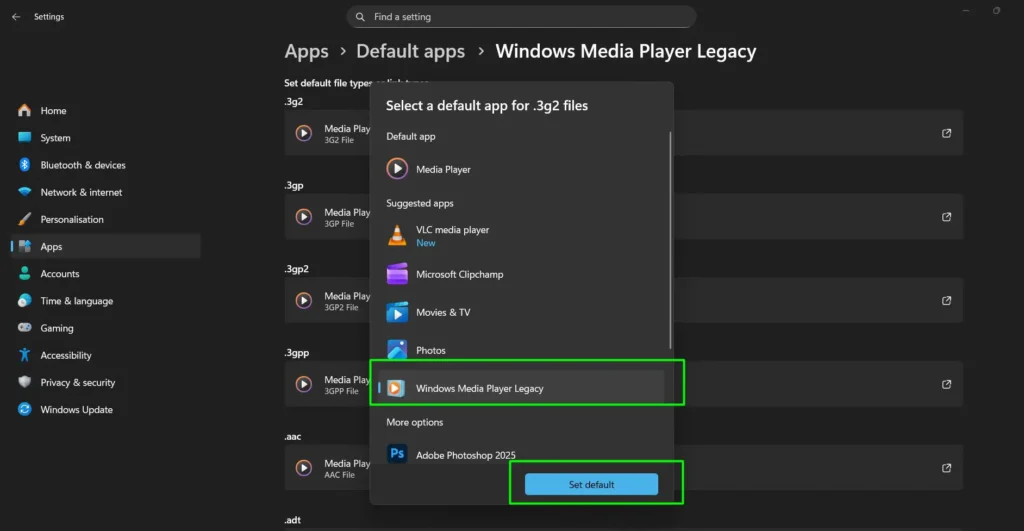1024x531 pixels.
Task: Open external link icon for .3g2 row
Action: [946, 133]
